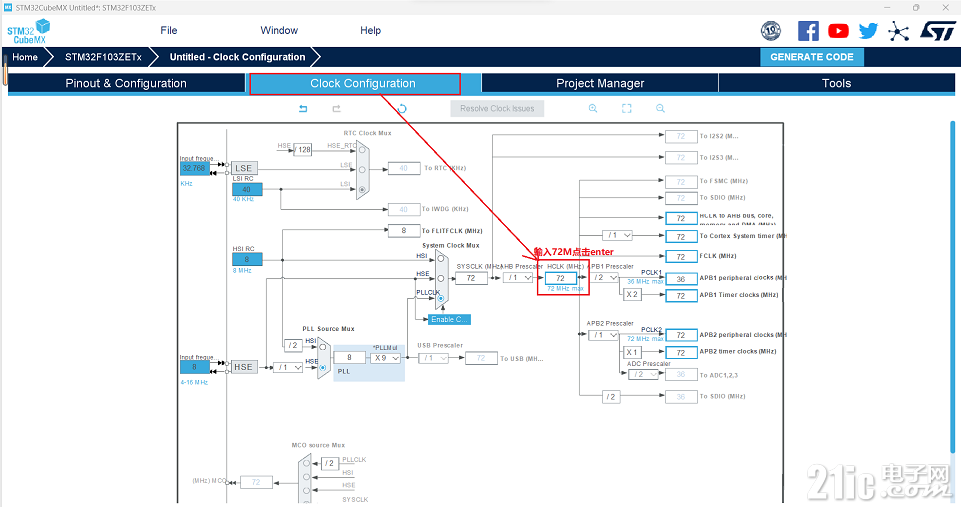Image resolution: width=961 pixels, height=507 pixels.
Task: Switch to Pinout & Configuration tab
Action: 126,83
